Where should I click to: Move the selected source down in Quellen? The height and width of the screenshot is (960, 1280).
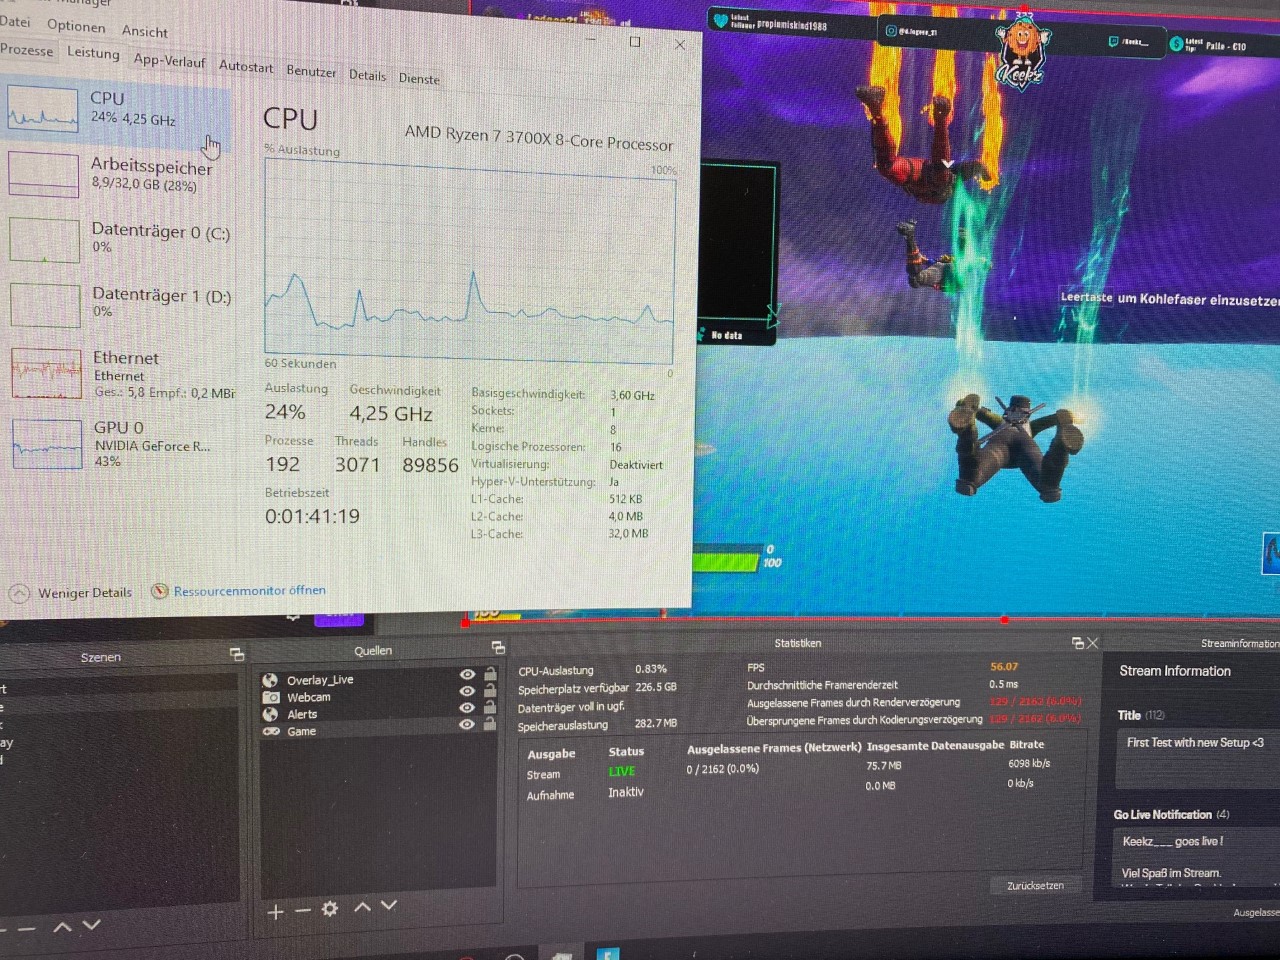[389, 905]
